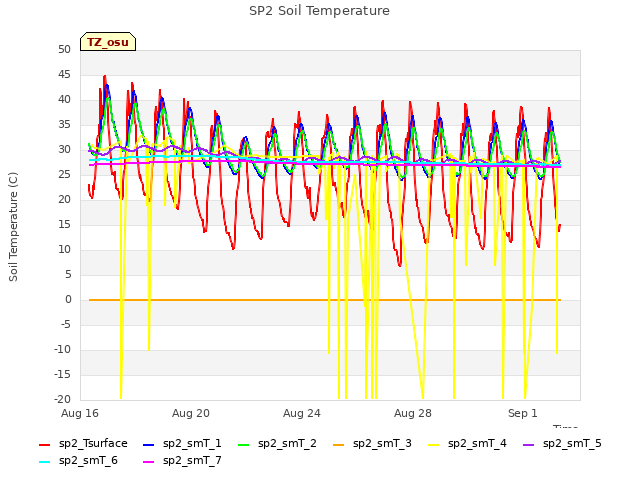Image resolution: width=640 pixels, height=480 pixels.
Task: Click the Aug 28 x-axis tick label
Action: click(x=413, y=413)
